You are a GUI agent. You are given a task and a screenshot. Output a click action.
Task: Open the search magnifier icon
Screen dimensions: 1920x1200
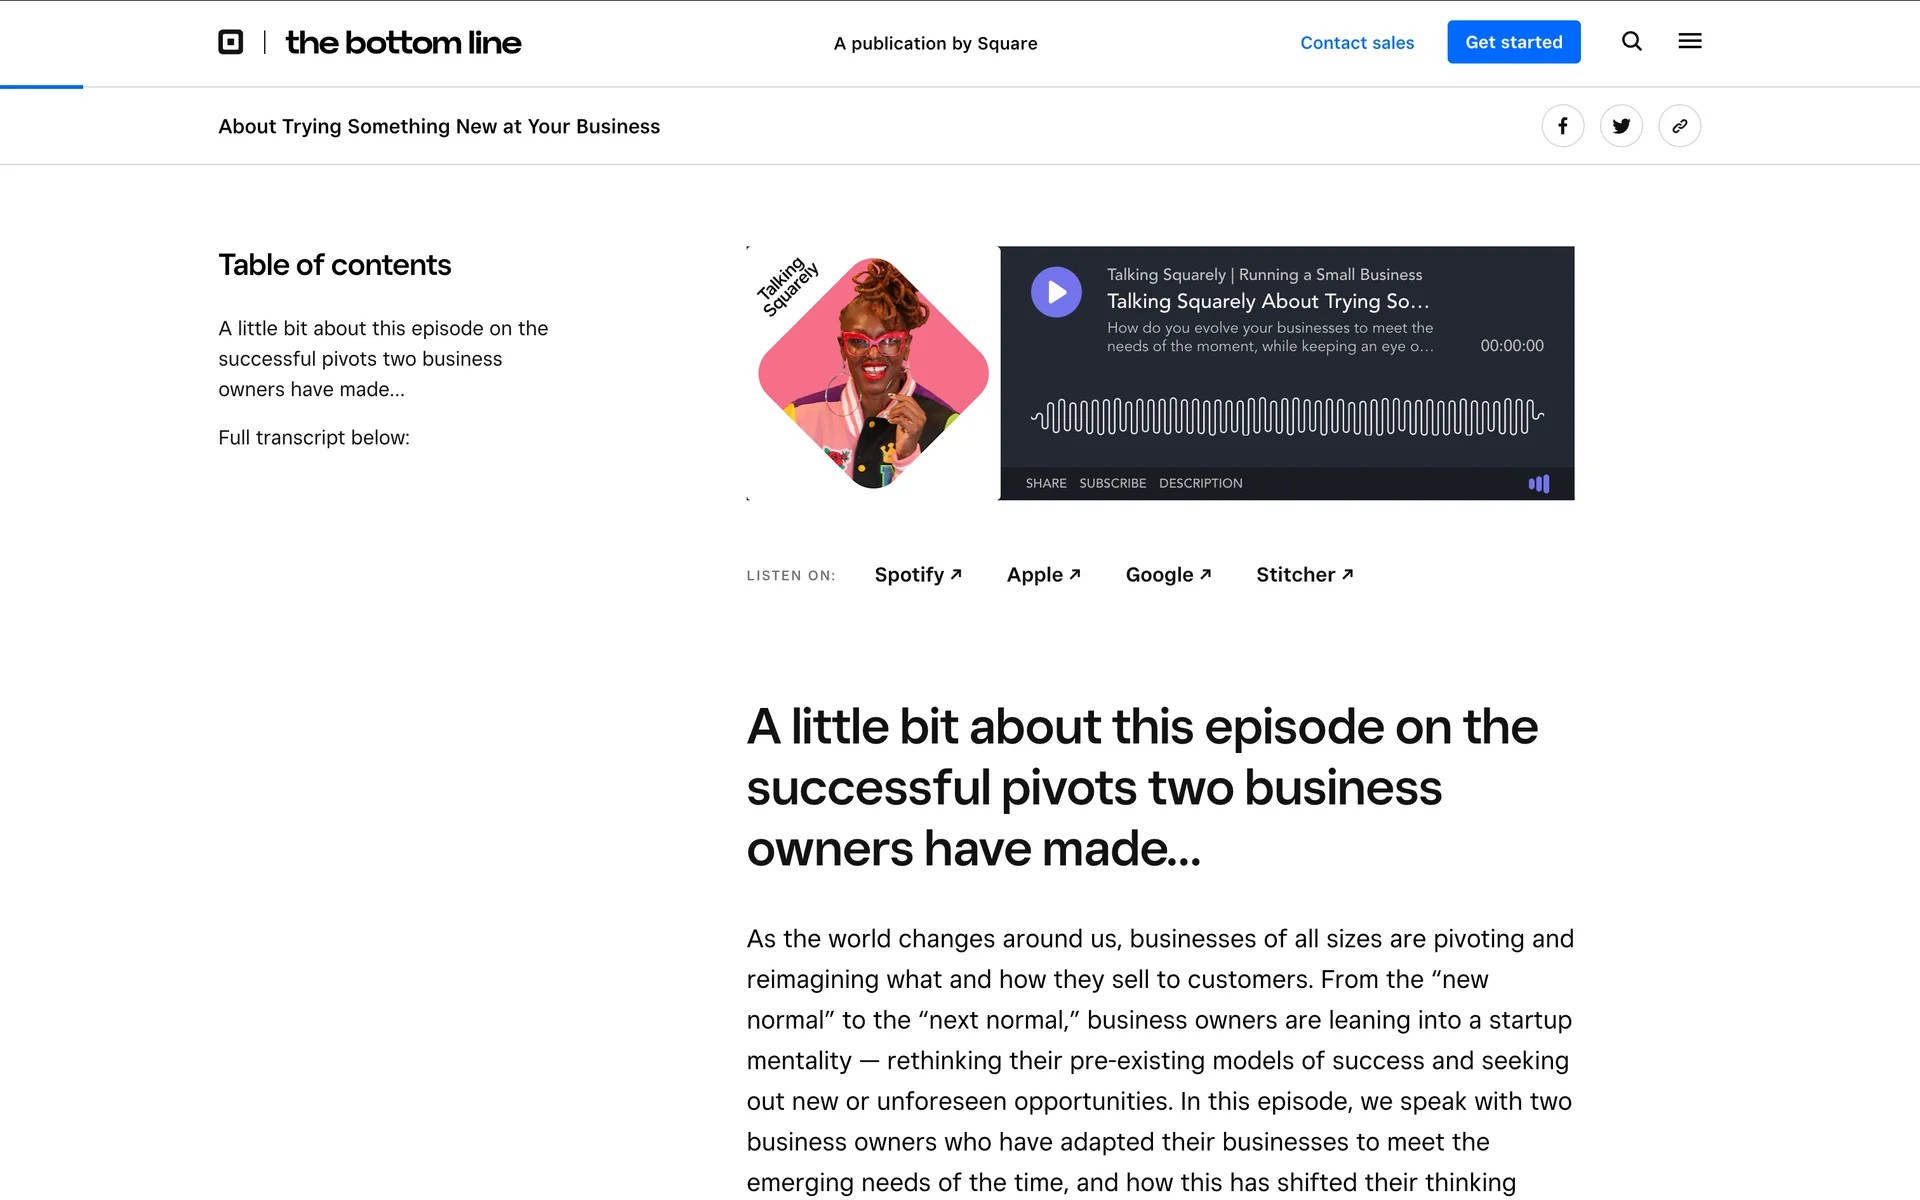[1631, 42]
